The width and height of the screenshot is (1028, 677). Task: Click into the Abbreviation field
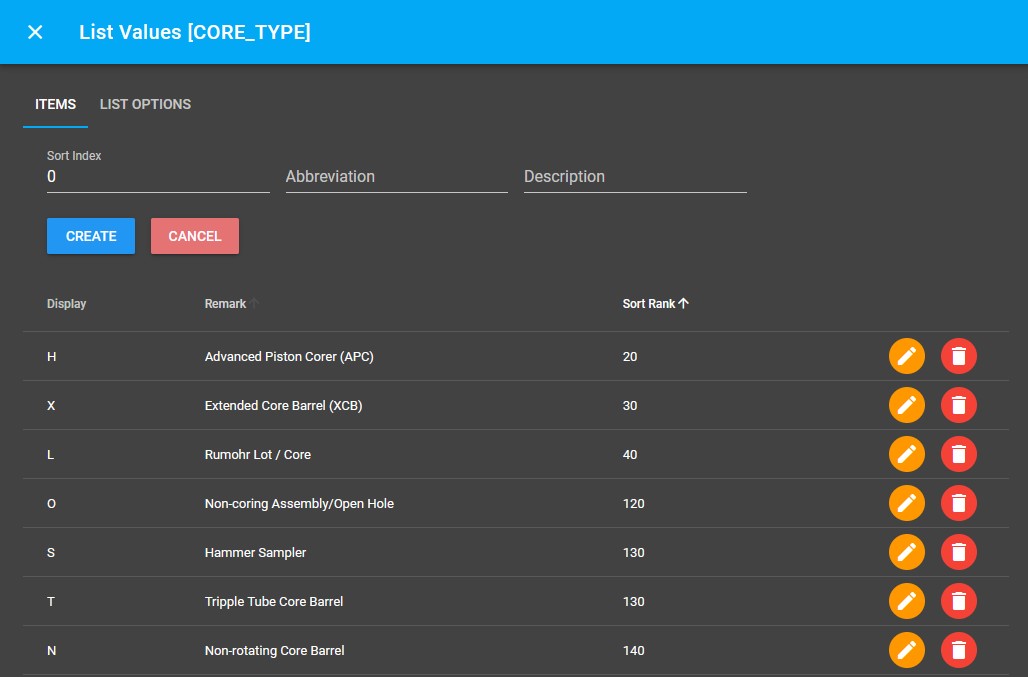point(396,177)
